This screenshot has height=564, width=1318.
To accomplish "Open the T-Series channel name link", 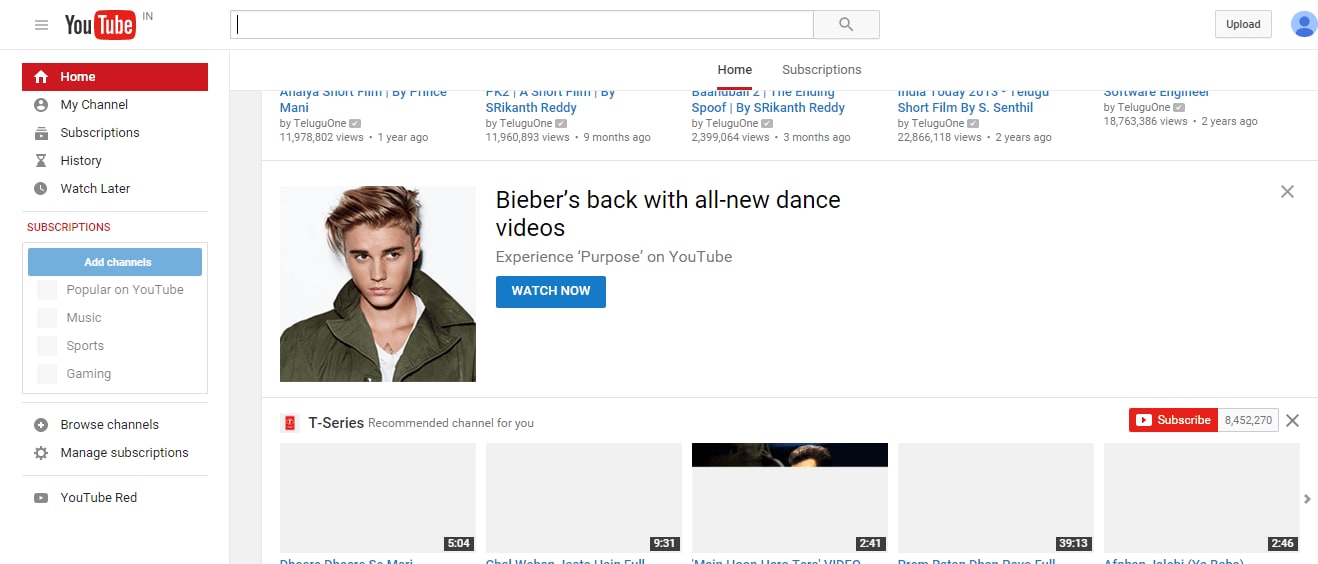I will pyautogui.click(x=336, y=422).
